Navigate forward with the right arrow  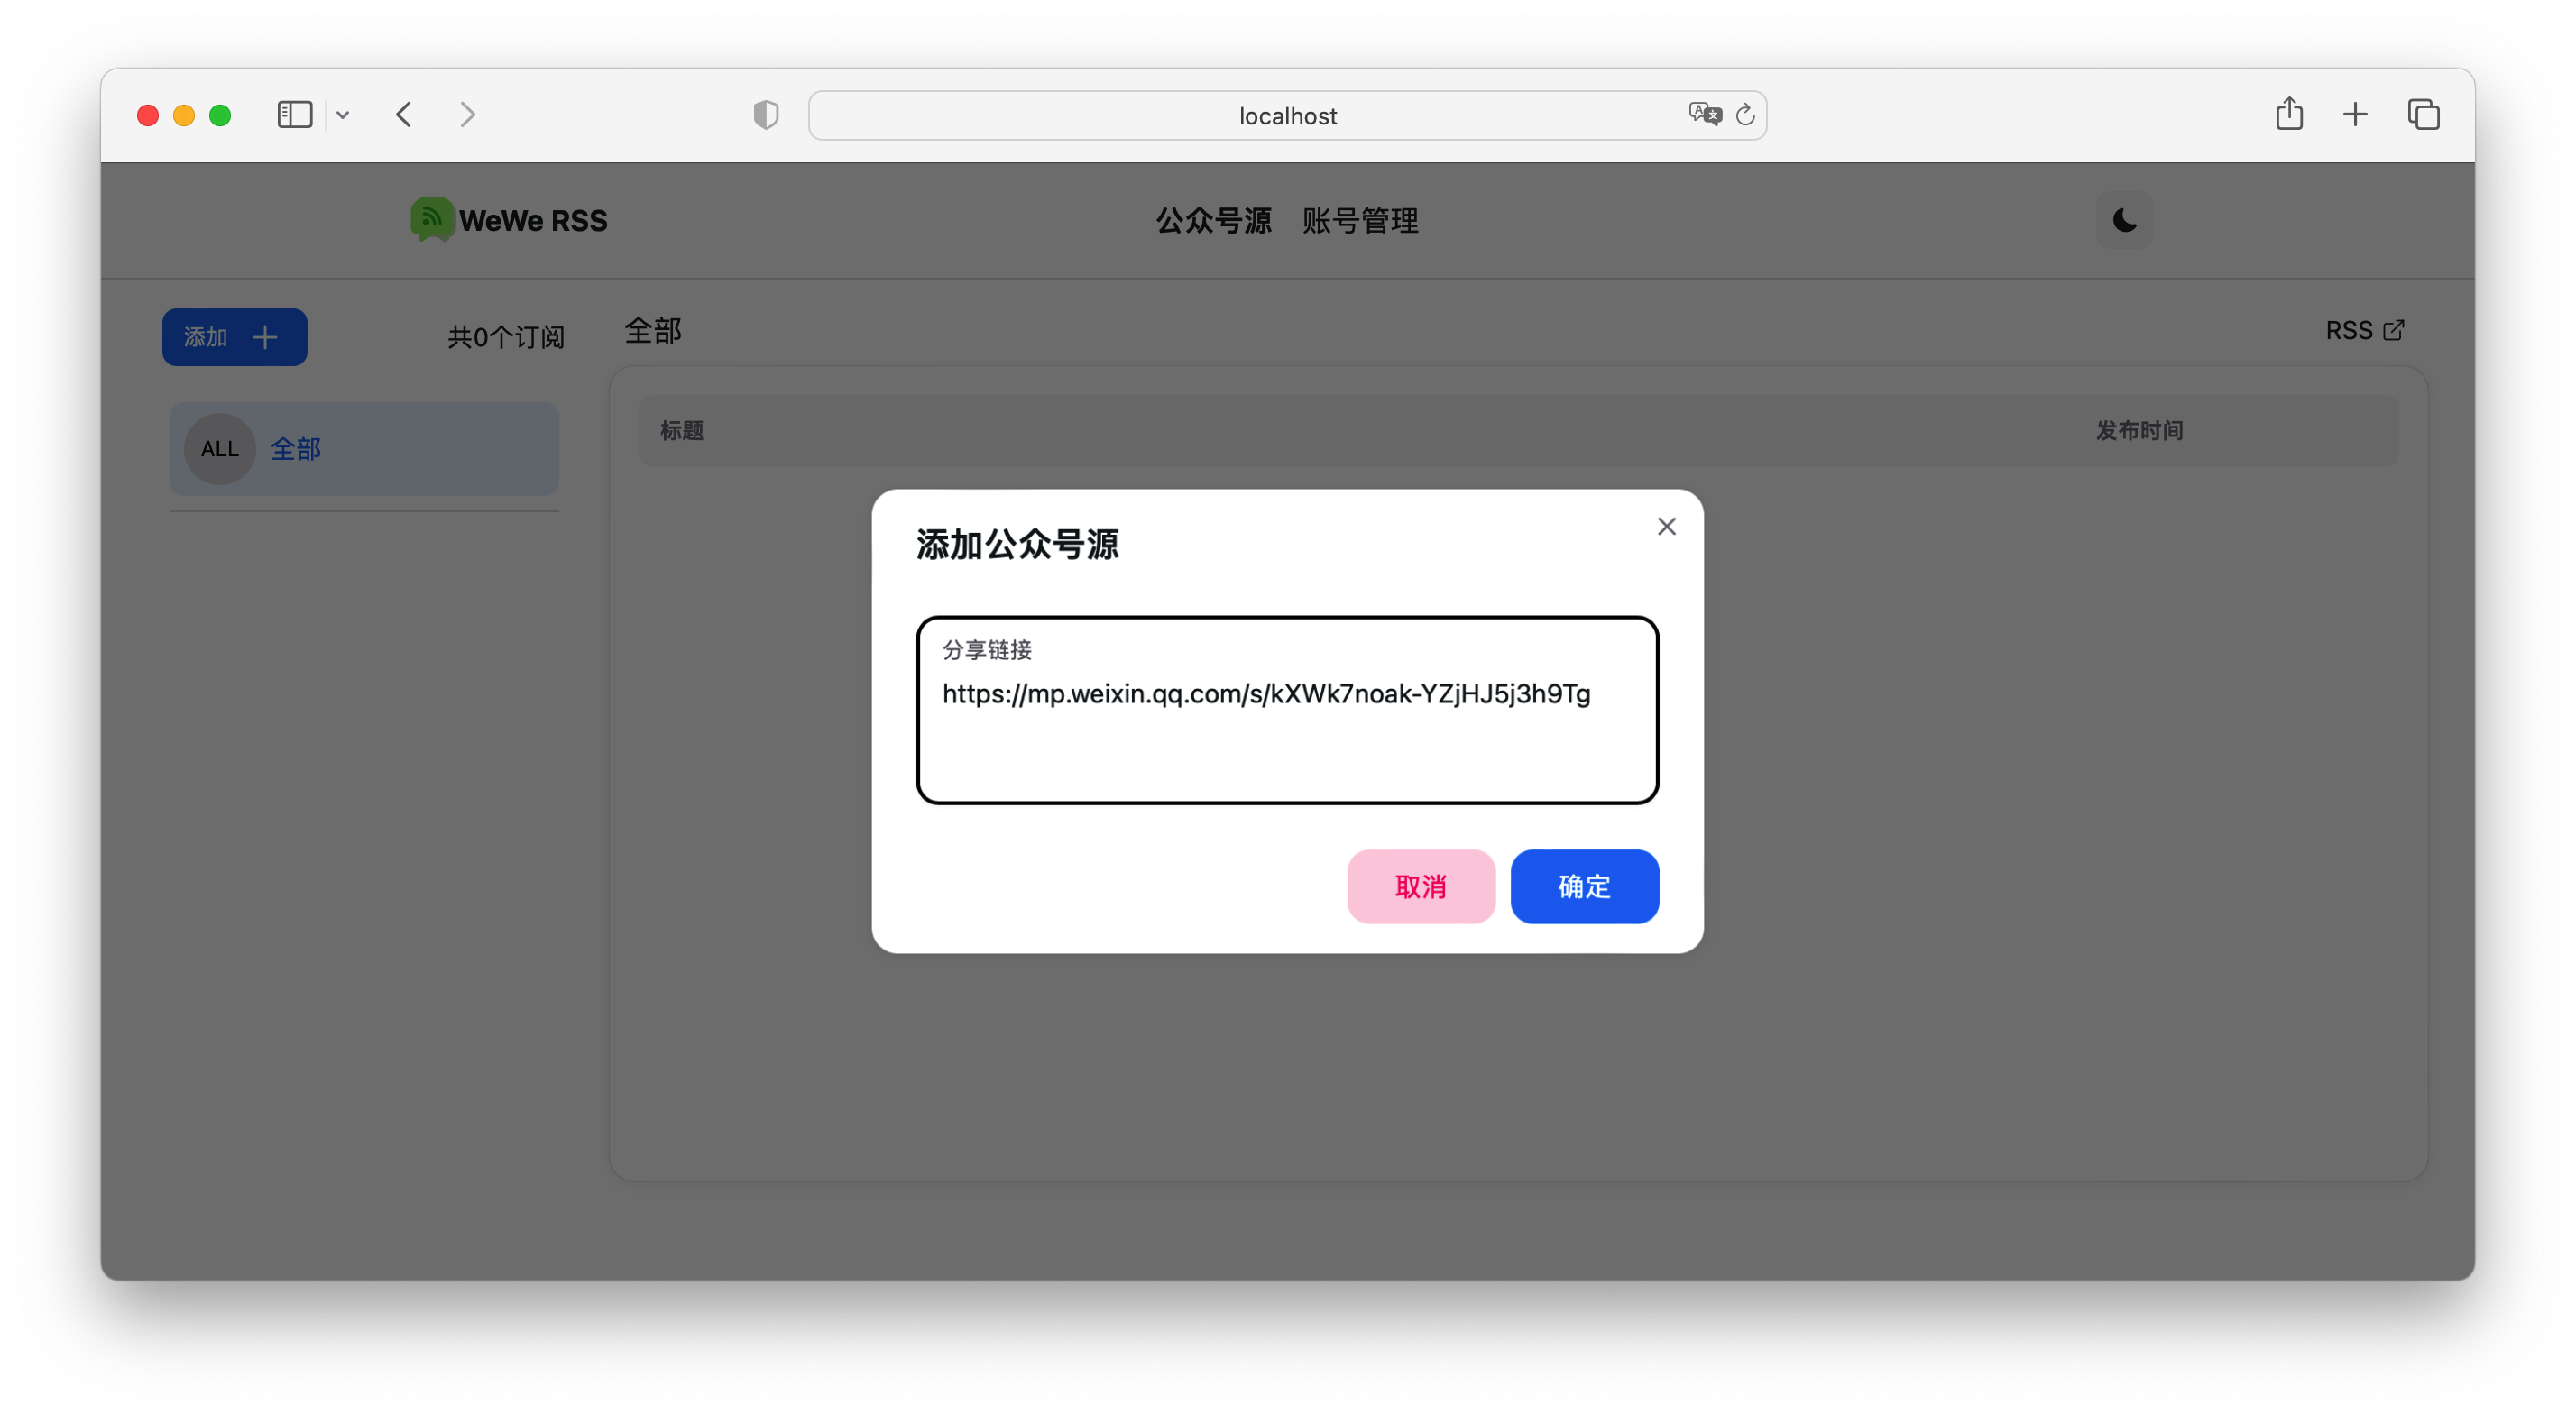[467, 114]
